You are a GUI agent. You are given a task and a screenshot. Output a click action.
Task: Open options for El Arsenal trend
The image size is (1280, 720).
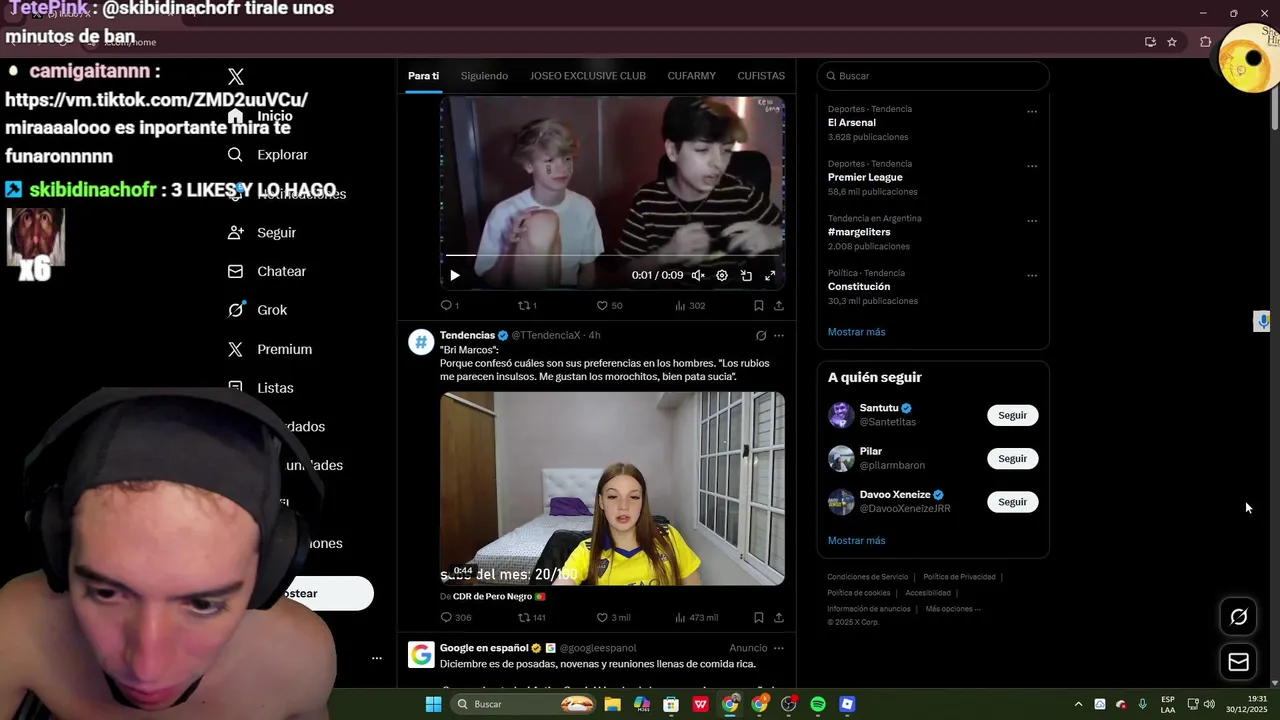[x=1032, y=111]
